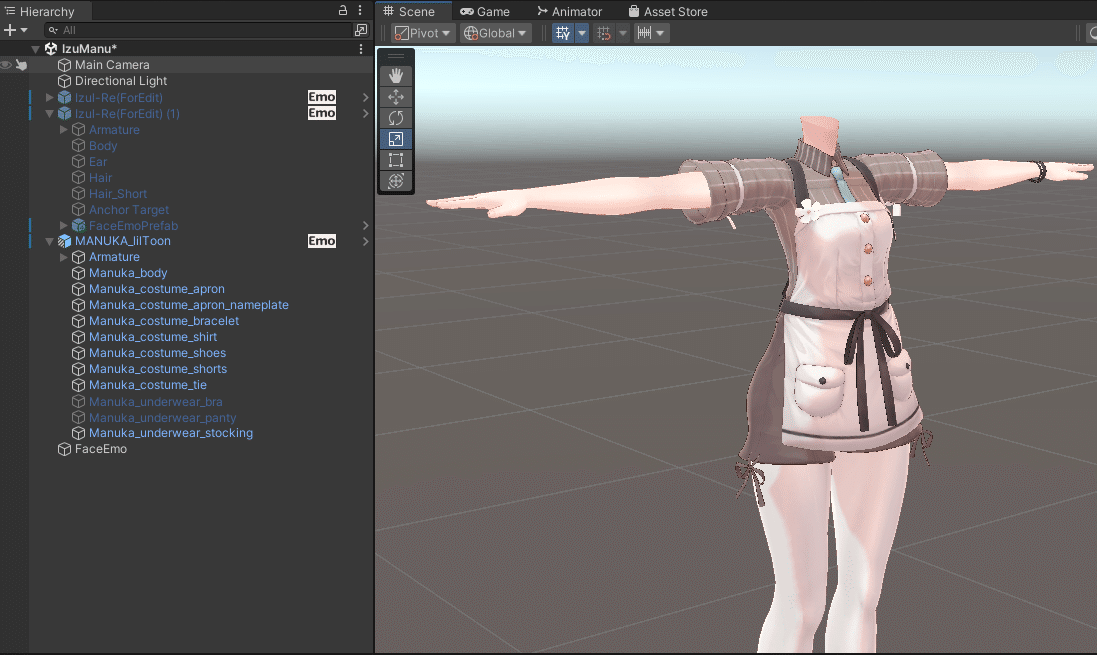
Task: Click the Hierarchy panel lock icon
Action: click(342, 10)
